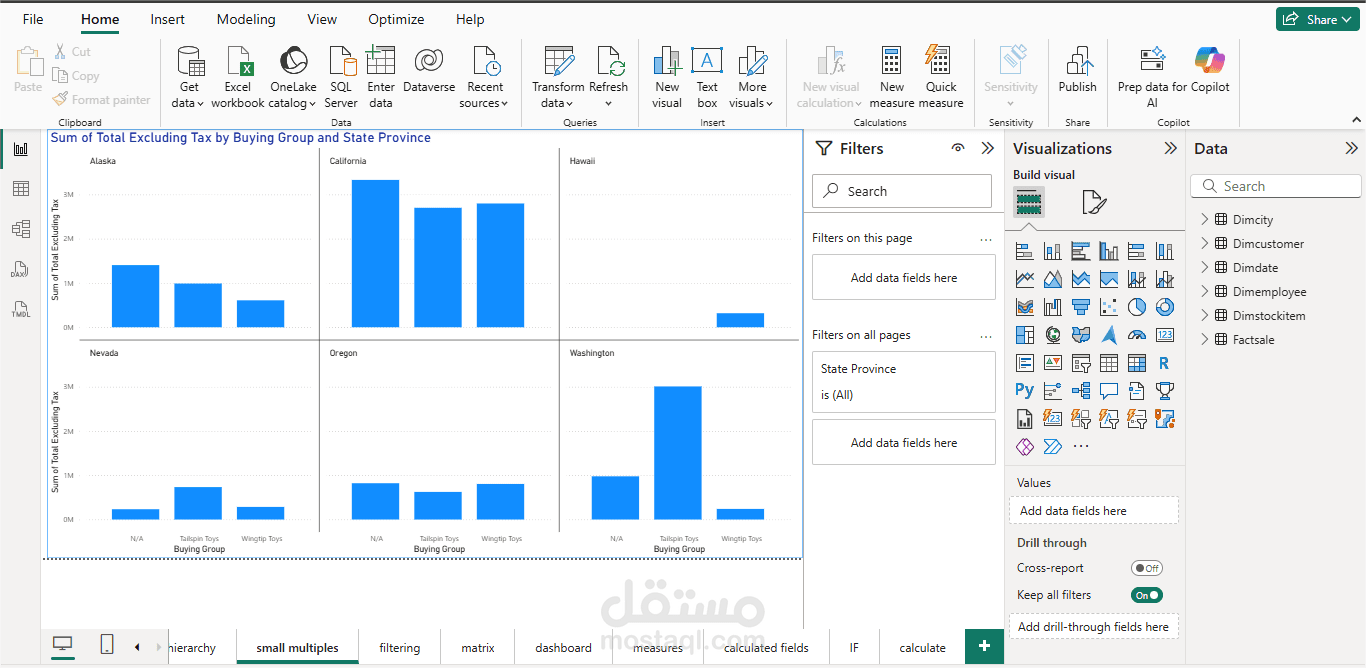Toggle Cross-report drill through switch
Viewport: 1366px width, 668px height.
coord(1147,568)
